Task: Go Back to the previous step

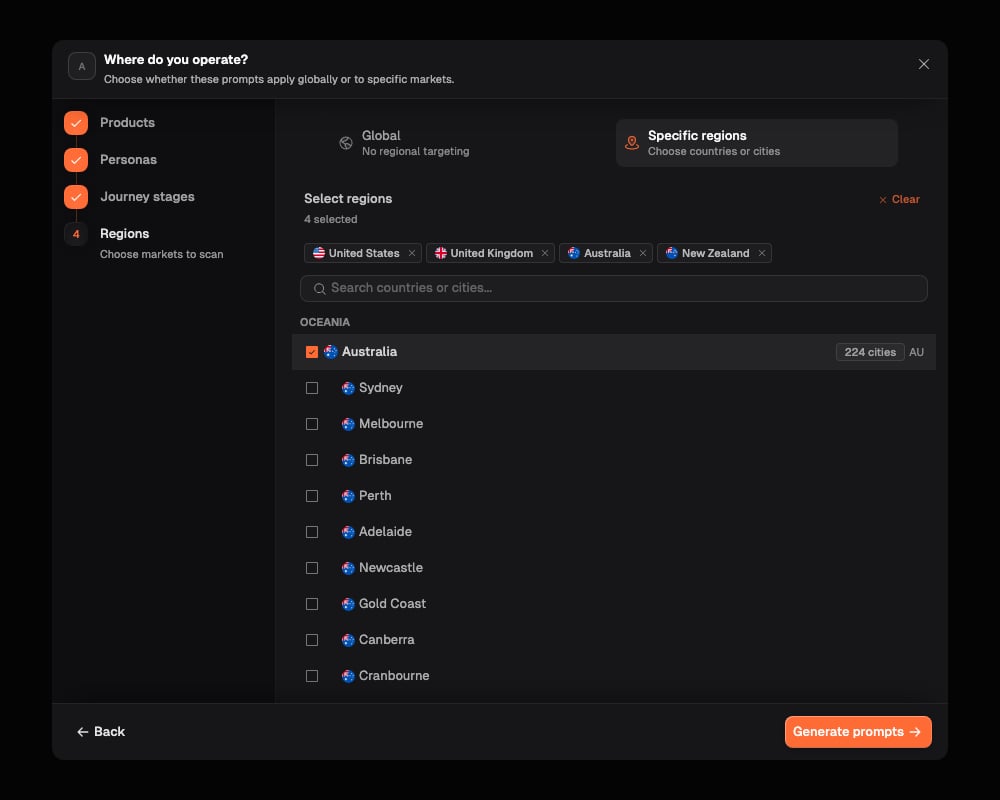Action: tap(101, 732)
